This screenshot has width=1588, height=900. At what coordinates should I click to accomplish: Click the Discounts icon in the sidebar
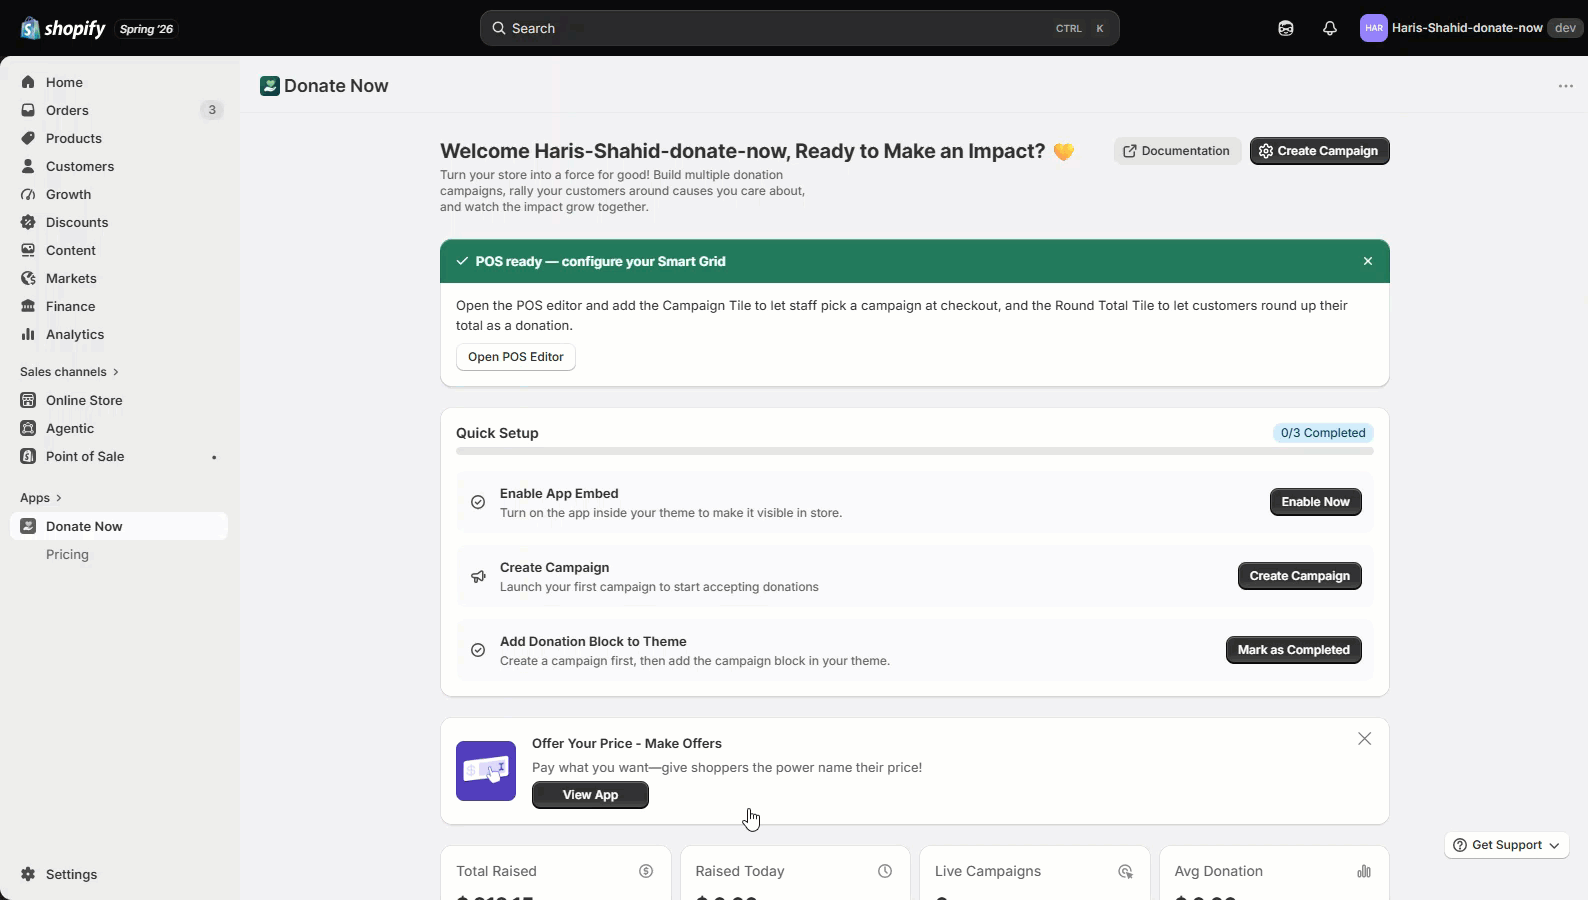[x=28, y=222]
